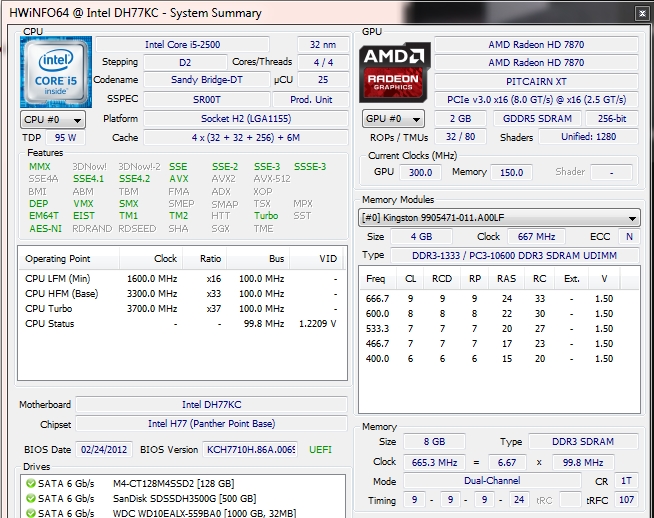Click the 256-bit bus width field
This screenshot has width=654, height=518.
pyautogui.click(x=612, y=118)
